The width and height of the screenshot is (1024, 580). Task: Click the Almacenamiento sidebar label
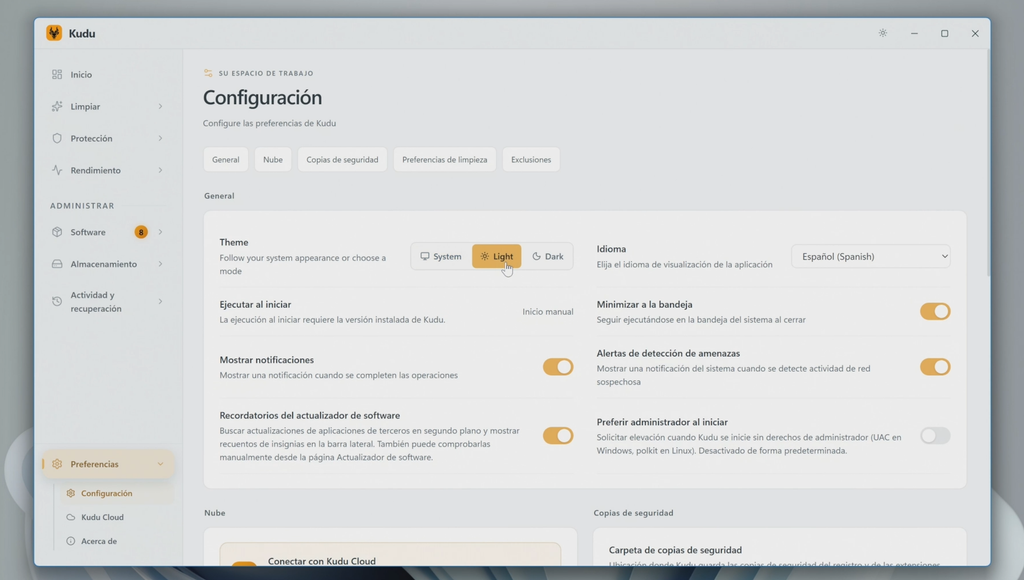coord(104,264)
